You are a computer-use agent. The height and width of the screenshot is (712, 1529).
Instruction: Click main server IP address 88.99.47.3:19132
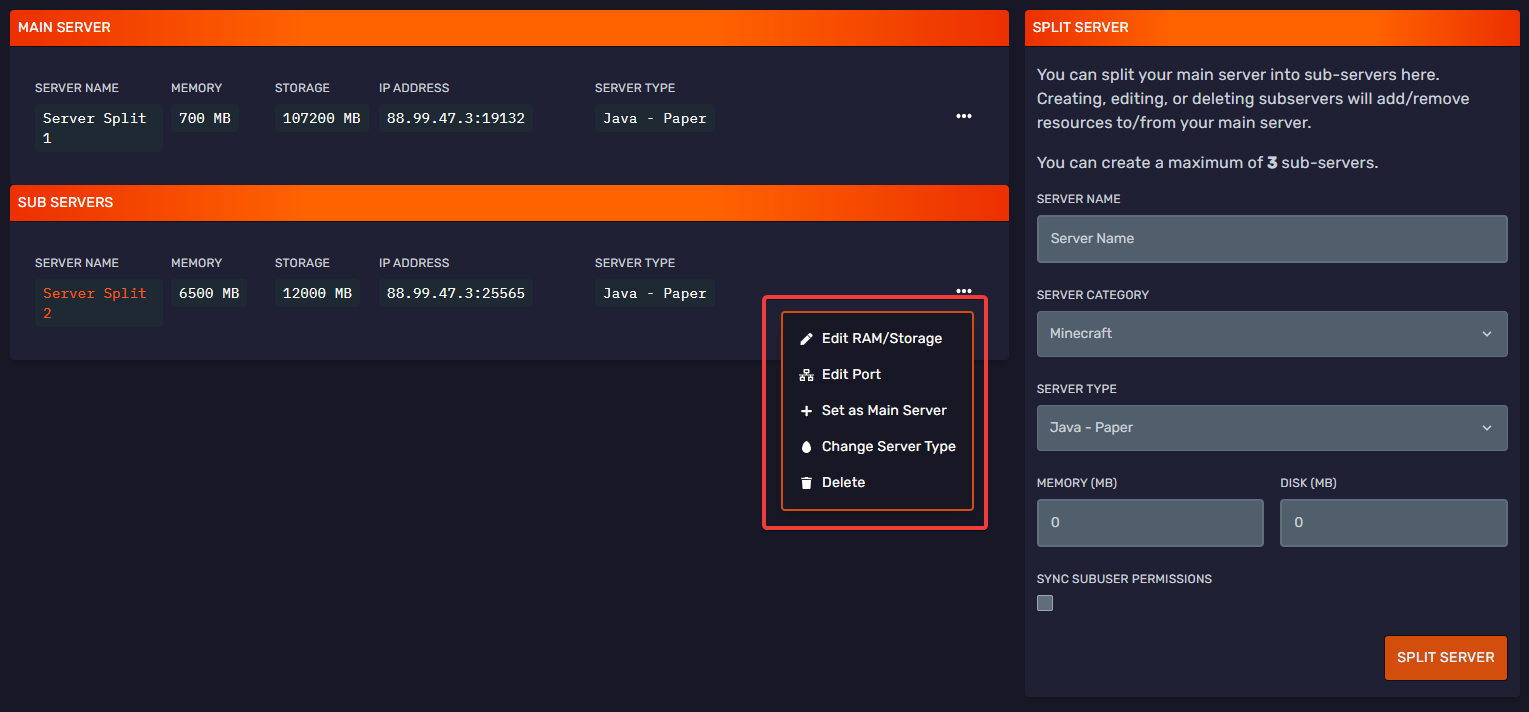[455, 118]
